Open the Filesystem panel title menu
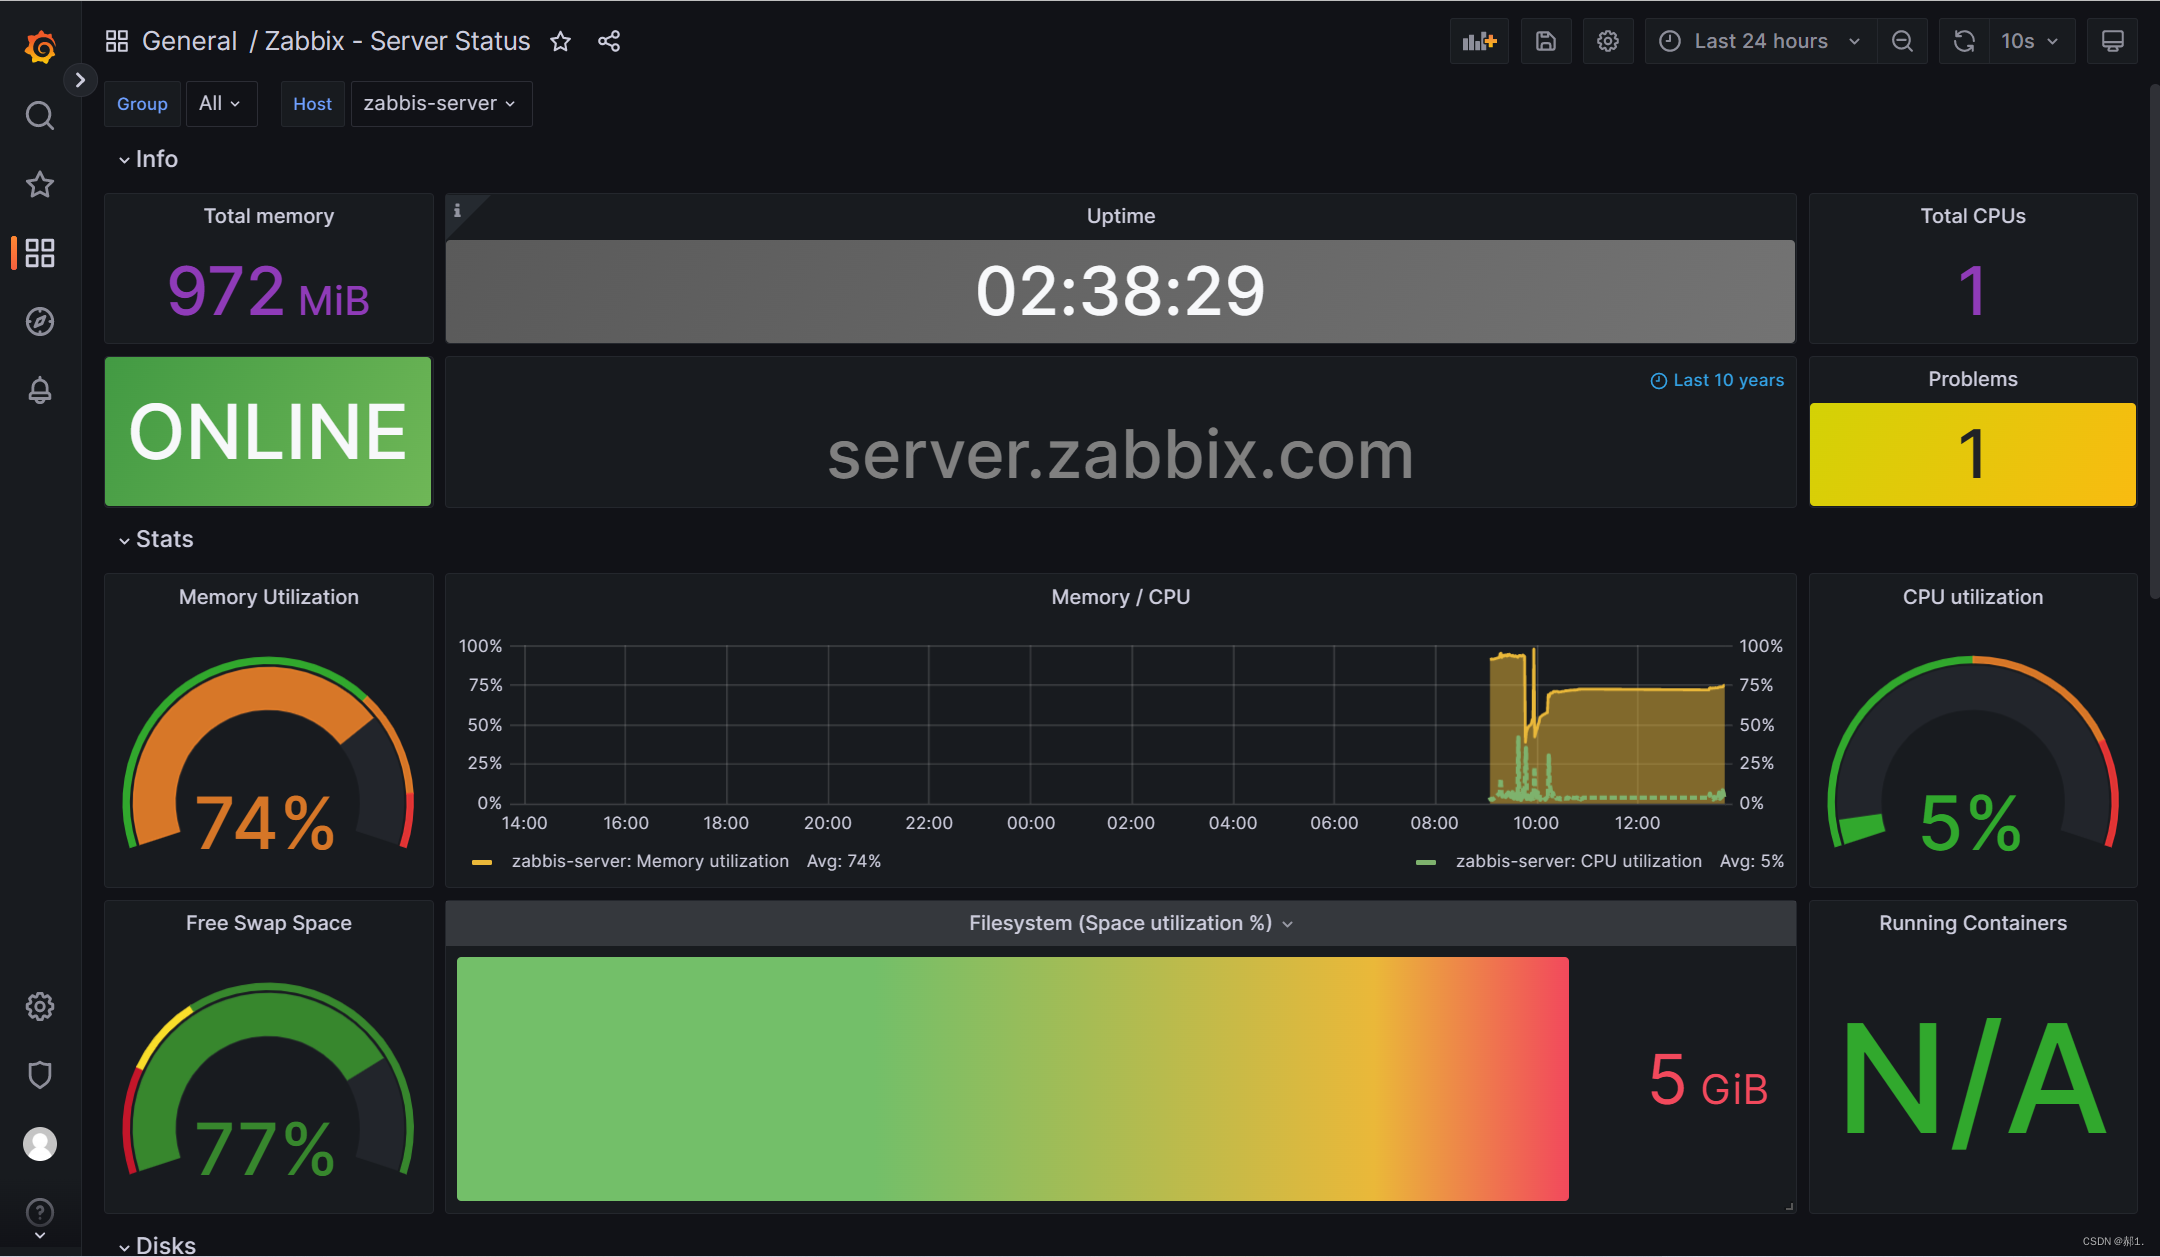The image size is (2160, 1257). pyautogui.click(x=1120, y=923)
